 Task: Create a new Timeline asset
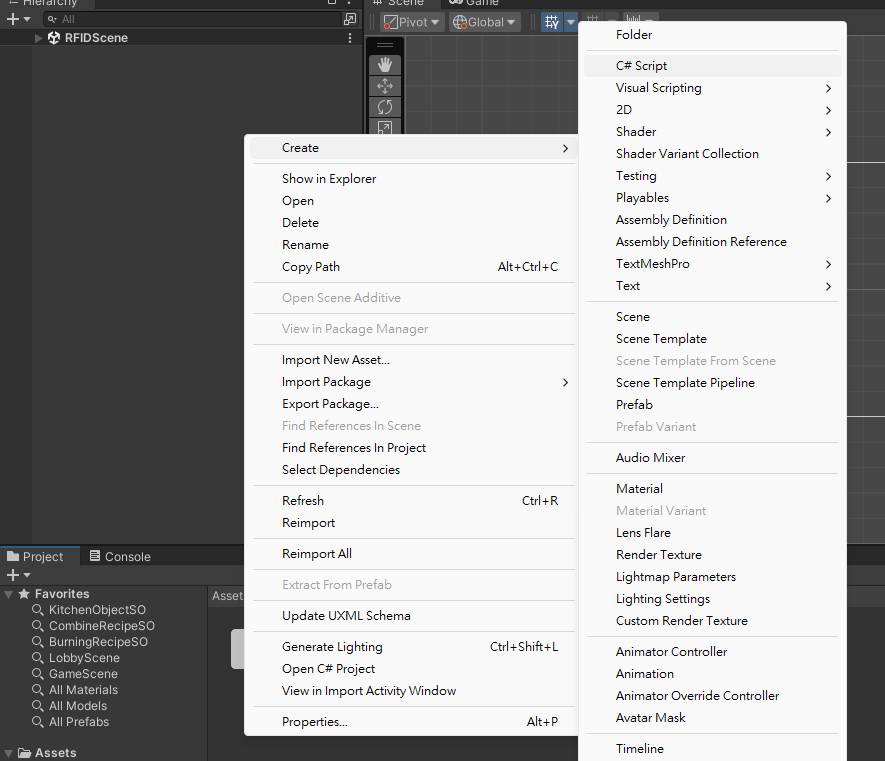pyautogui.click(x=712, y=749)
